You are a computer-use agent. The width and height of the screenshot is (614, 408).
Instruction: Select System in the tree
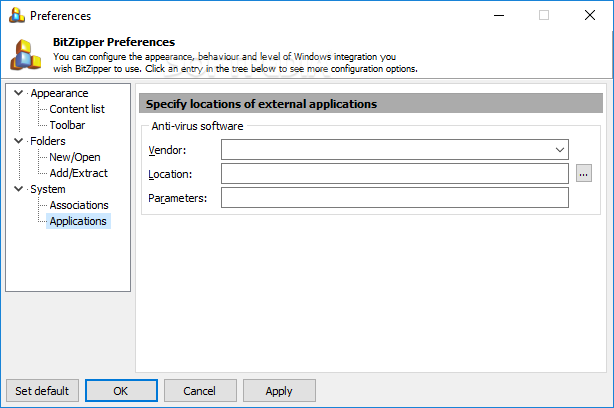pos(48,189)
